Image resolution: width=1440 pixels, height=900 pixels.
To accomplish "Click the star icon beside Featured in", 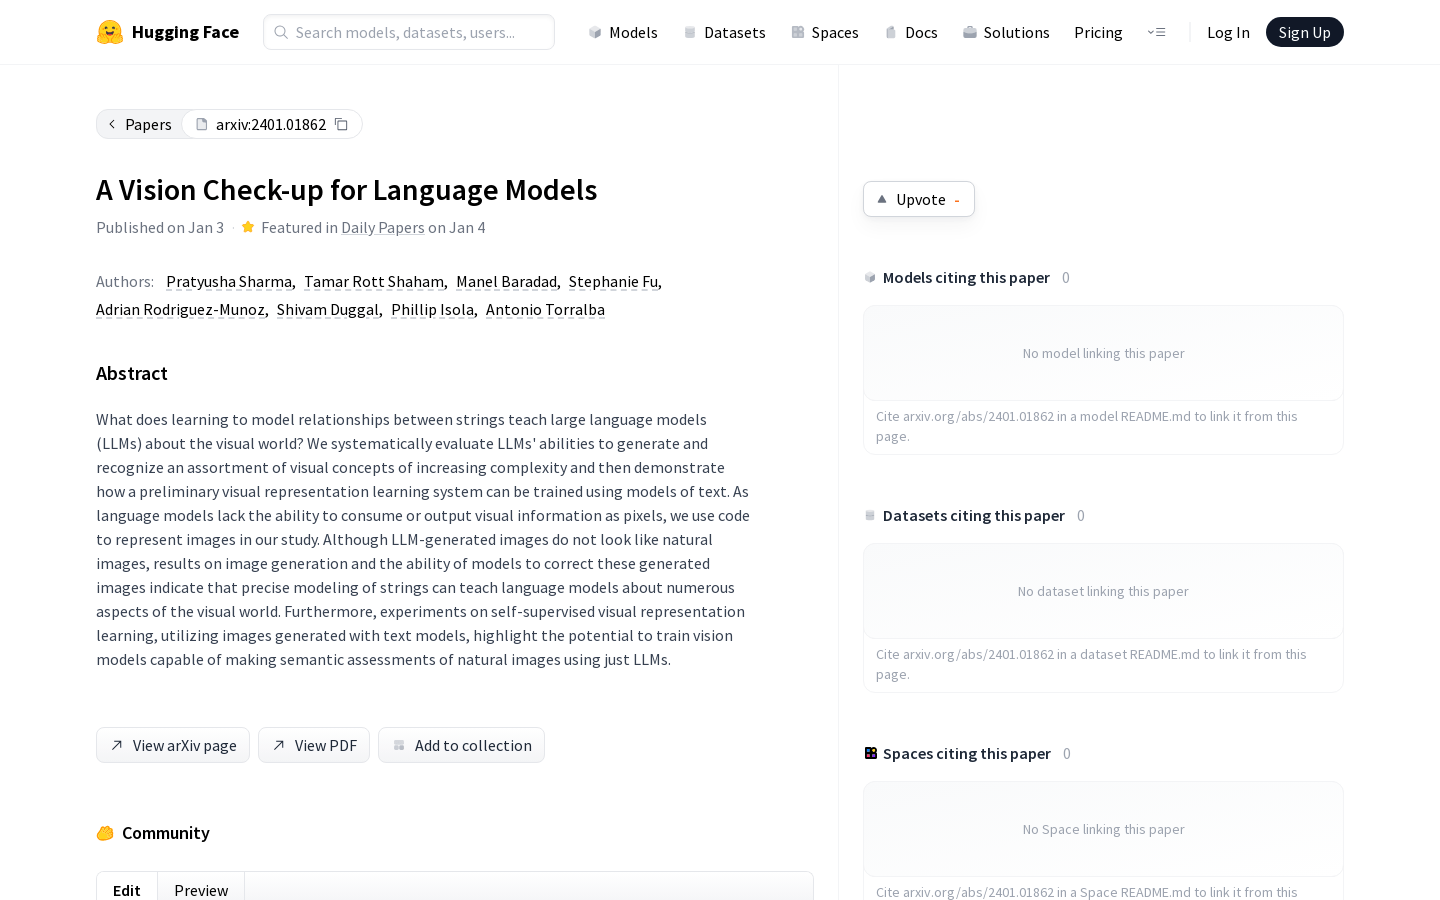I will point(248,227).
